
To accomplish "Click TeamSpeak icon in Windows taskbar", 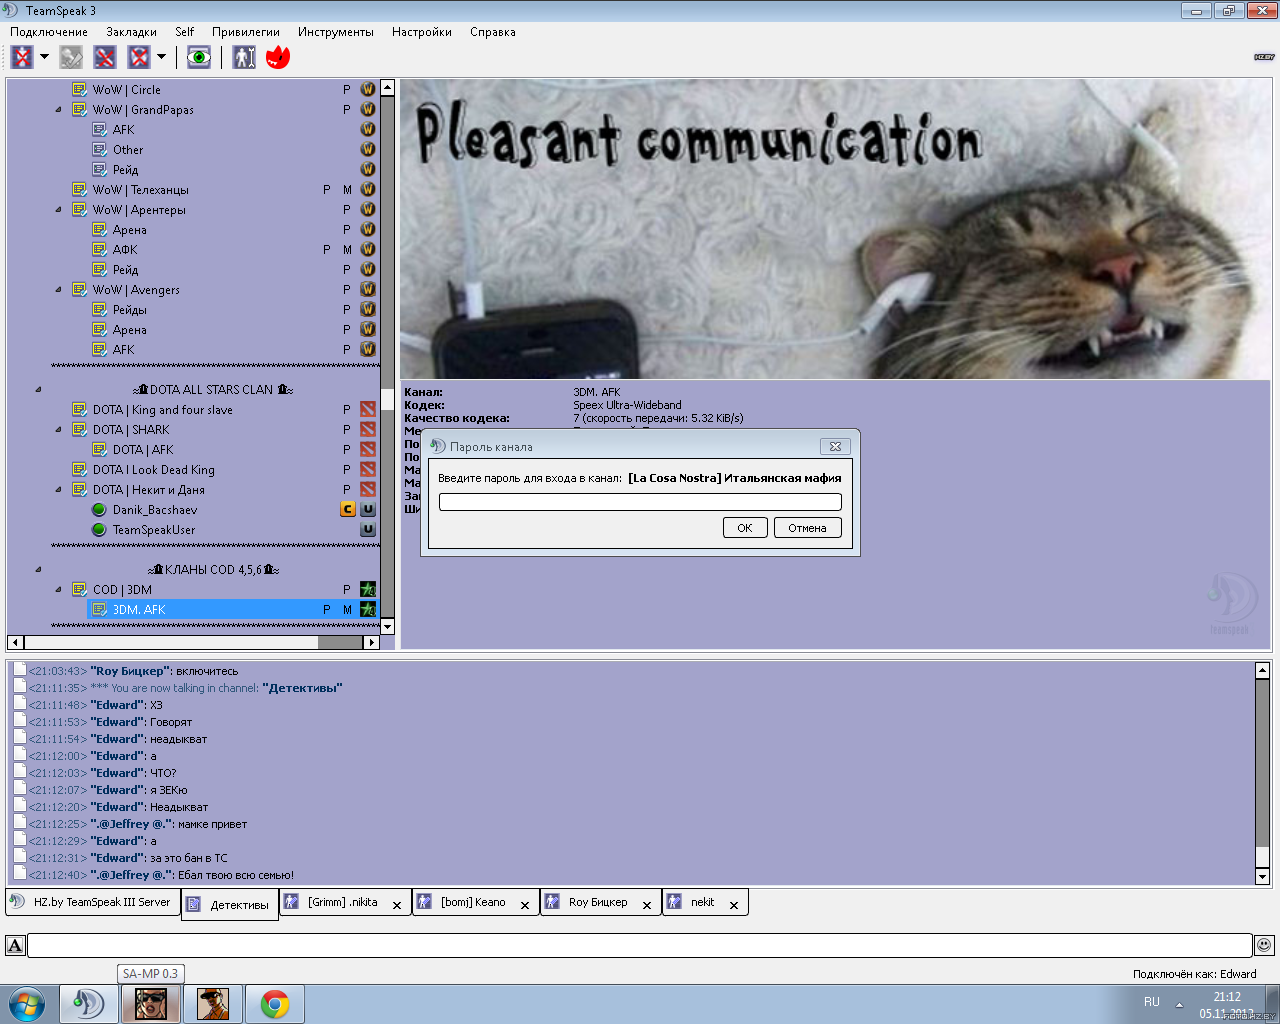I will [89, 1003].
